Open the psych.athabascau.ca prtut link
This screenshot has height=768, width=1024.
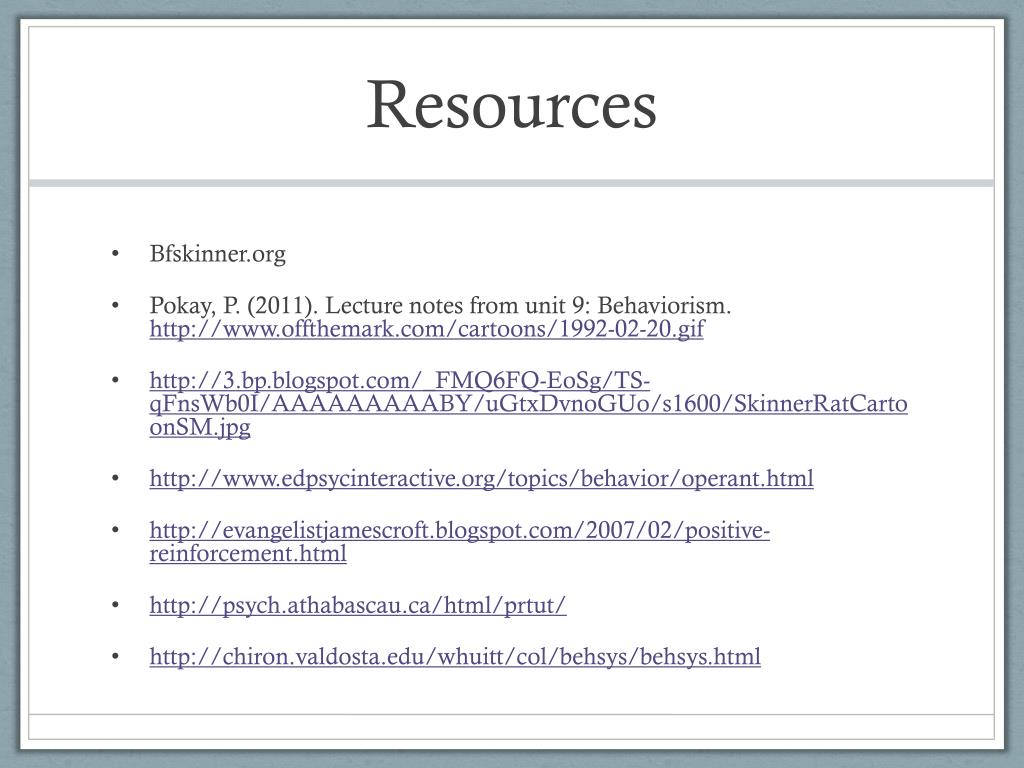point(358,605)
